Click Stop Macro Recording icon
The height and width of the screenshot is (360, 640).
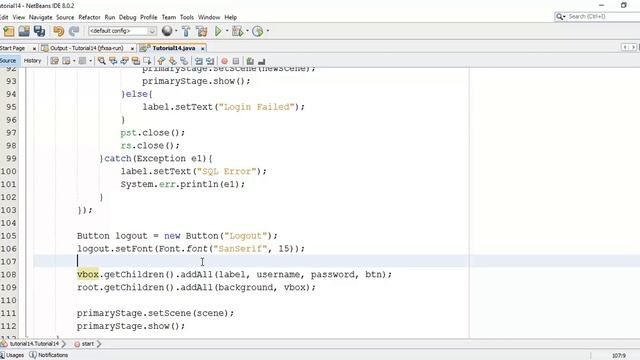[x=236, y=61]
